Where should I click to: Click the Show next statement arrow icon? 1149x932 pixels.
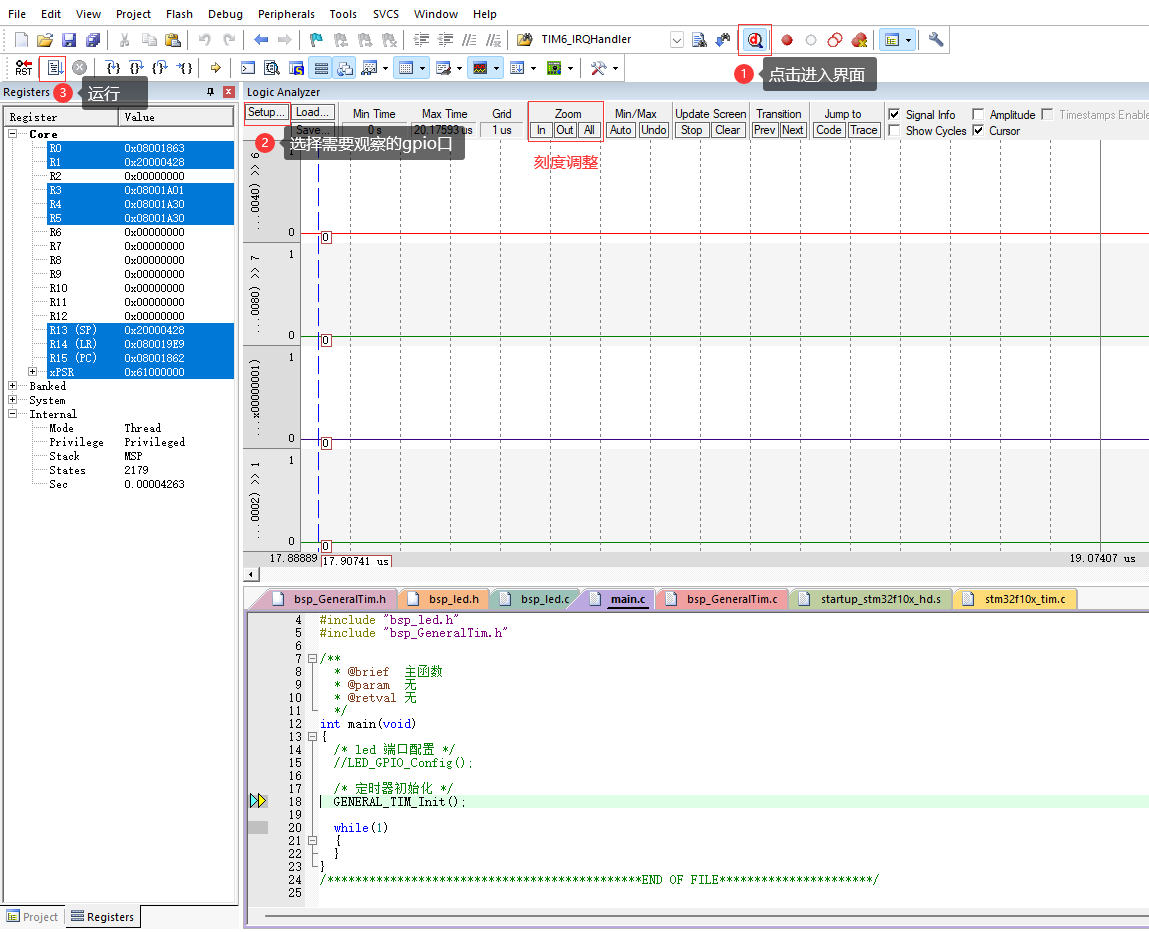point(215,68)
